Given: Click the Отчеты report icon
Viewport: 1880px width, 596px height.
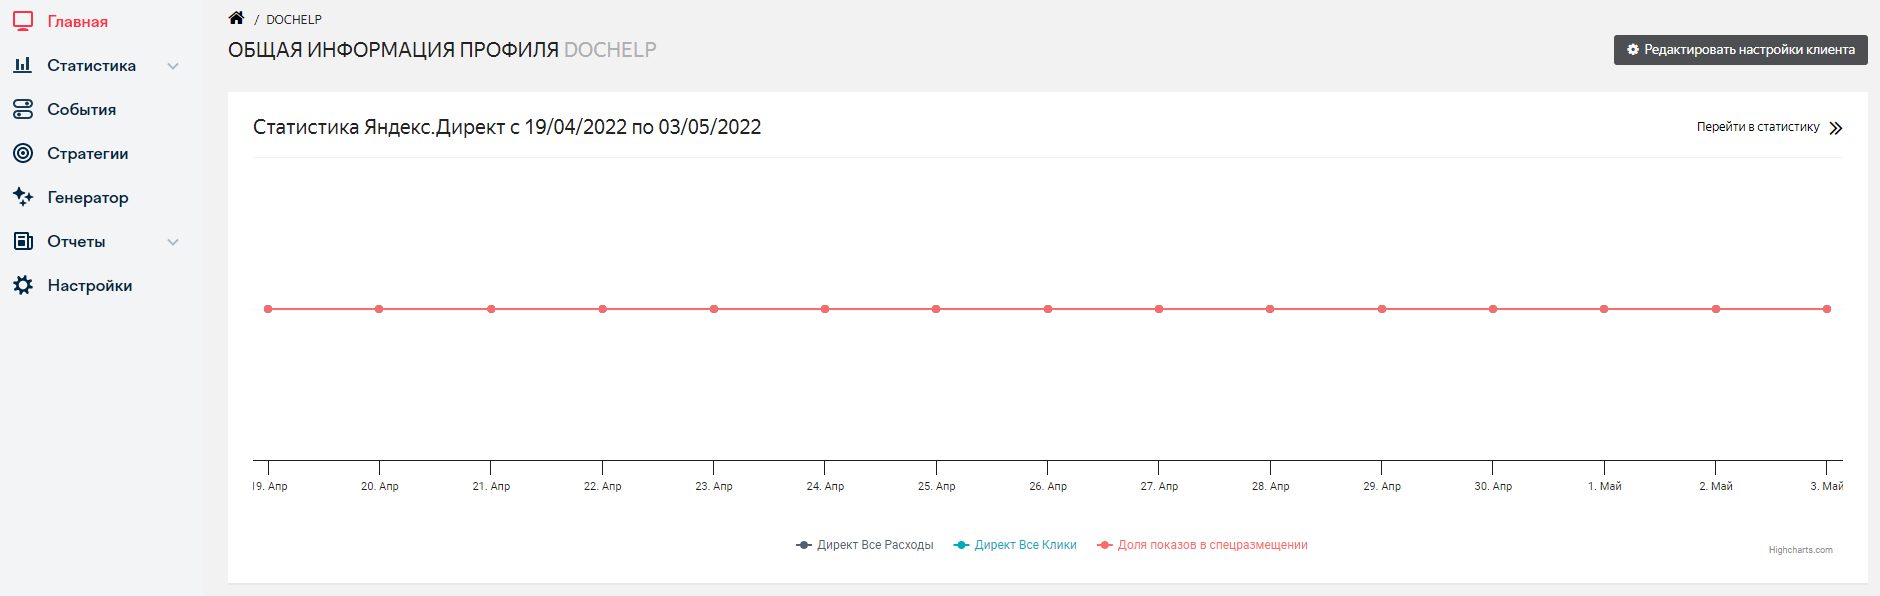Looking at the screenshot, I should [23, 241].
